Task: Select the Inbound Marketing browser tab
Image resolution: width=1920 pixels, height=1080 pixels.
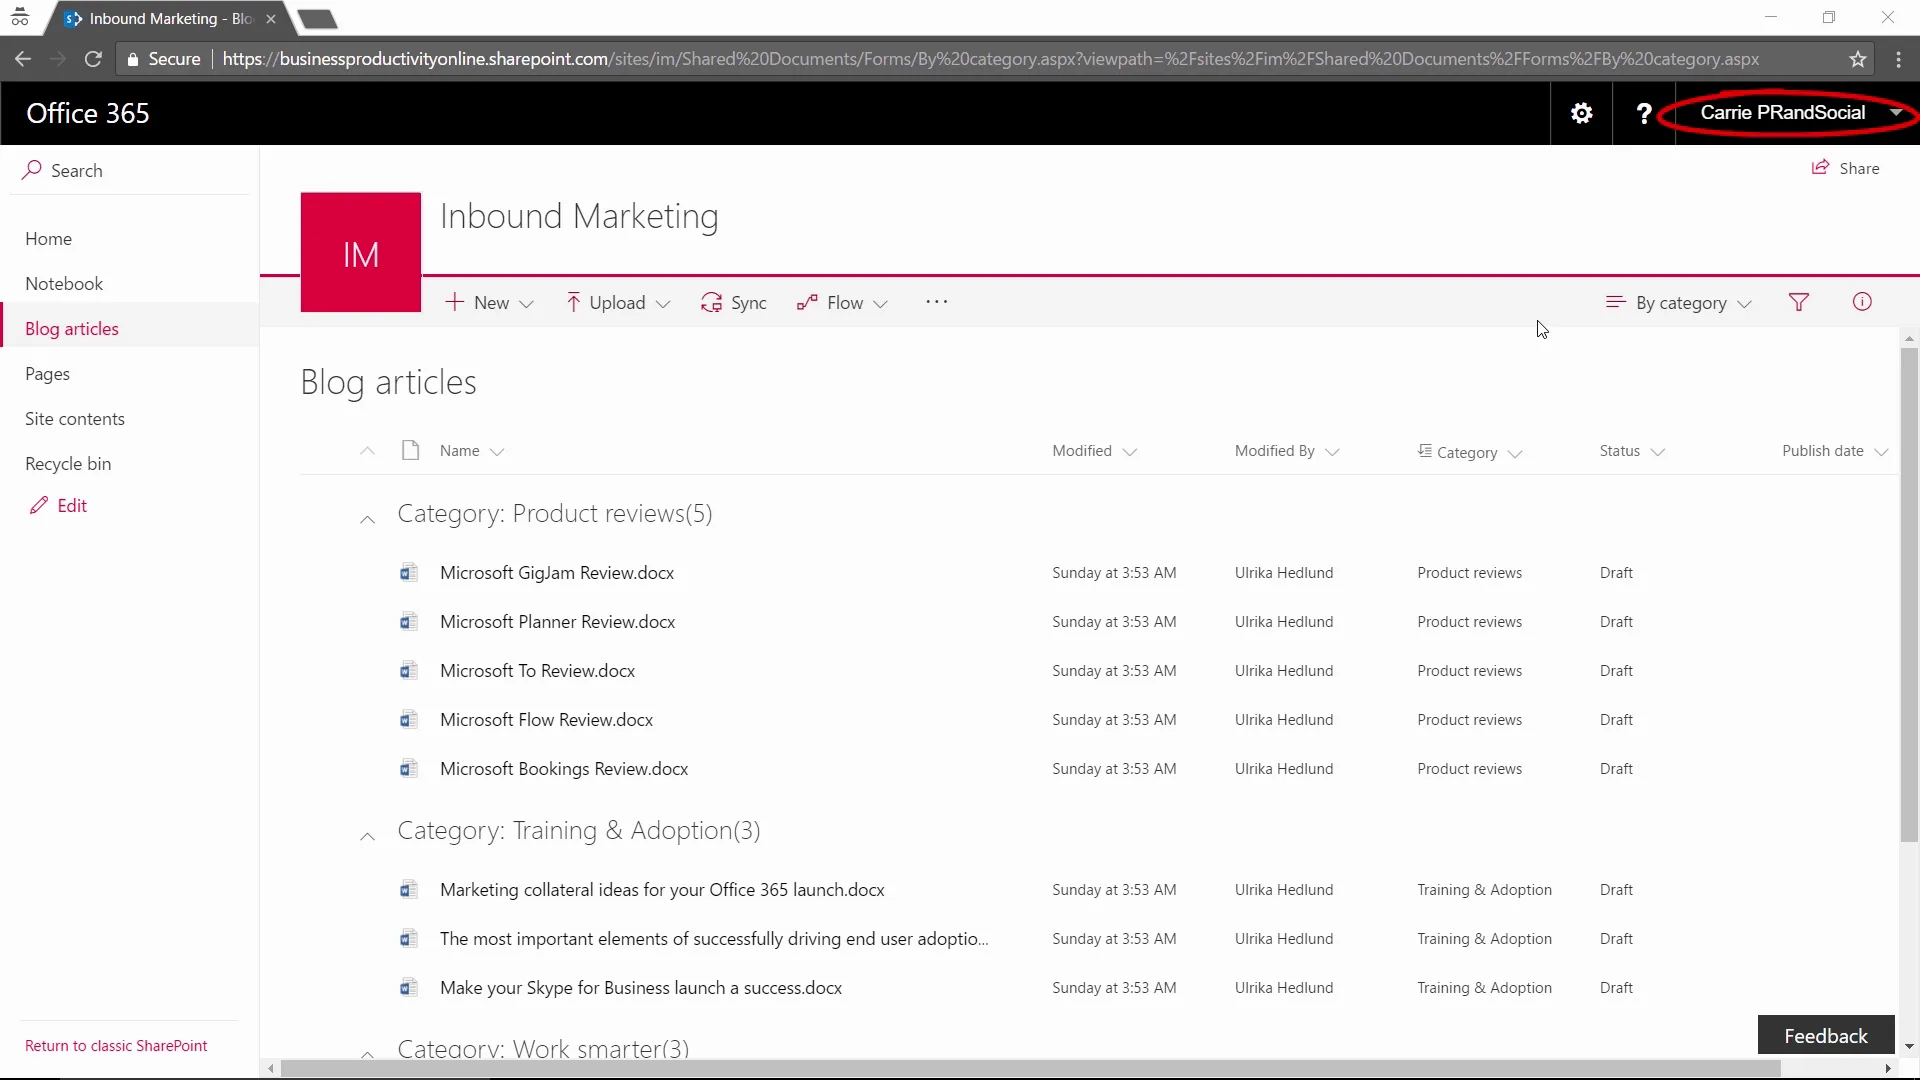Action: point(168,19)
